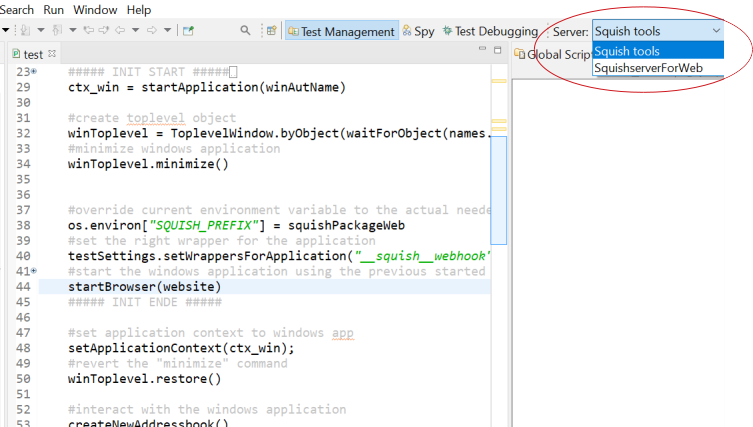The image size is (753, 427).
Task: Click the search magnifier icon in toolbar
Action: tap(245, 31)
